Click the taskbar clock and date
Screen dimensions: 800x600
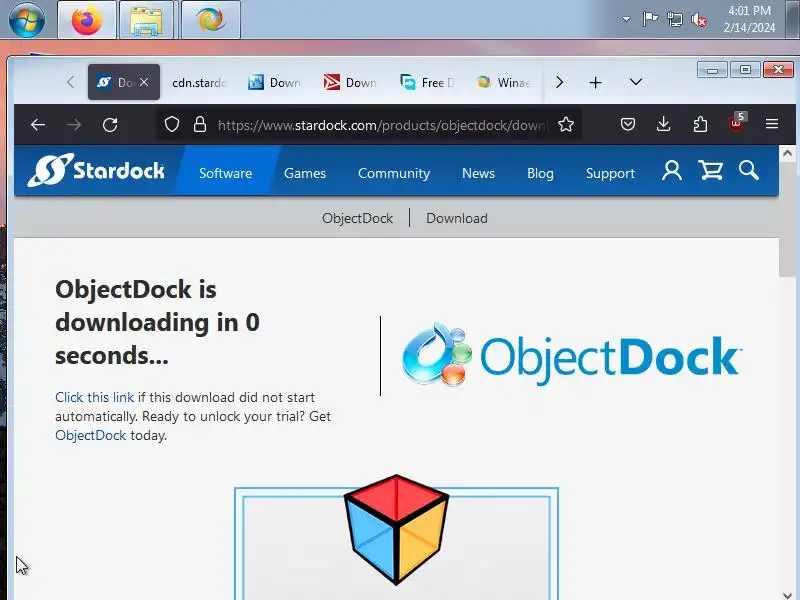749,19
